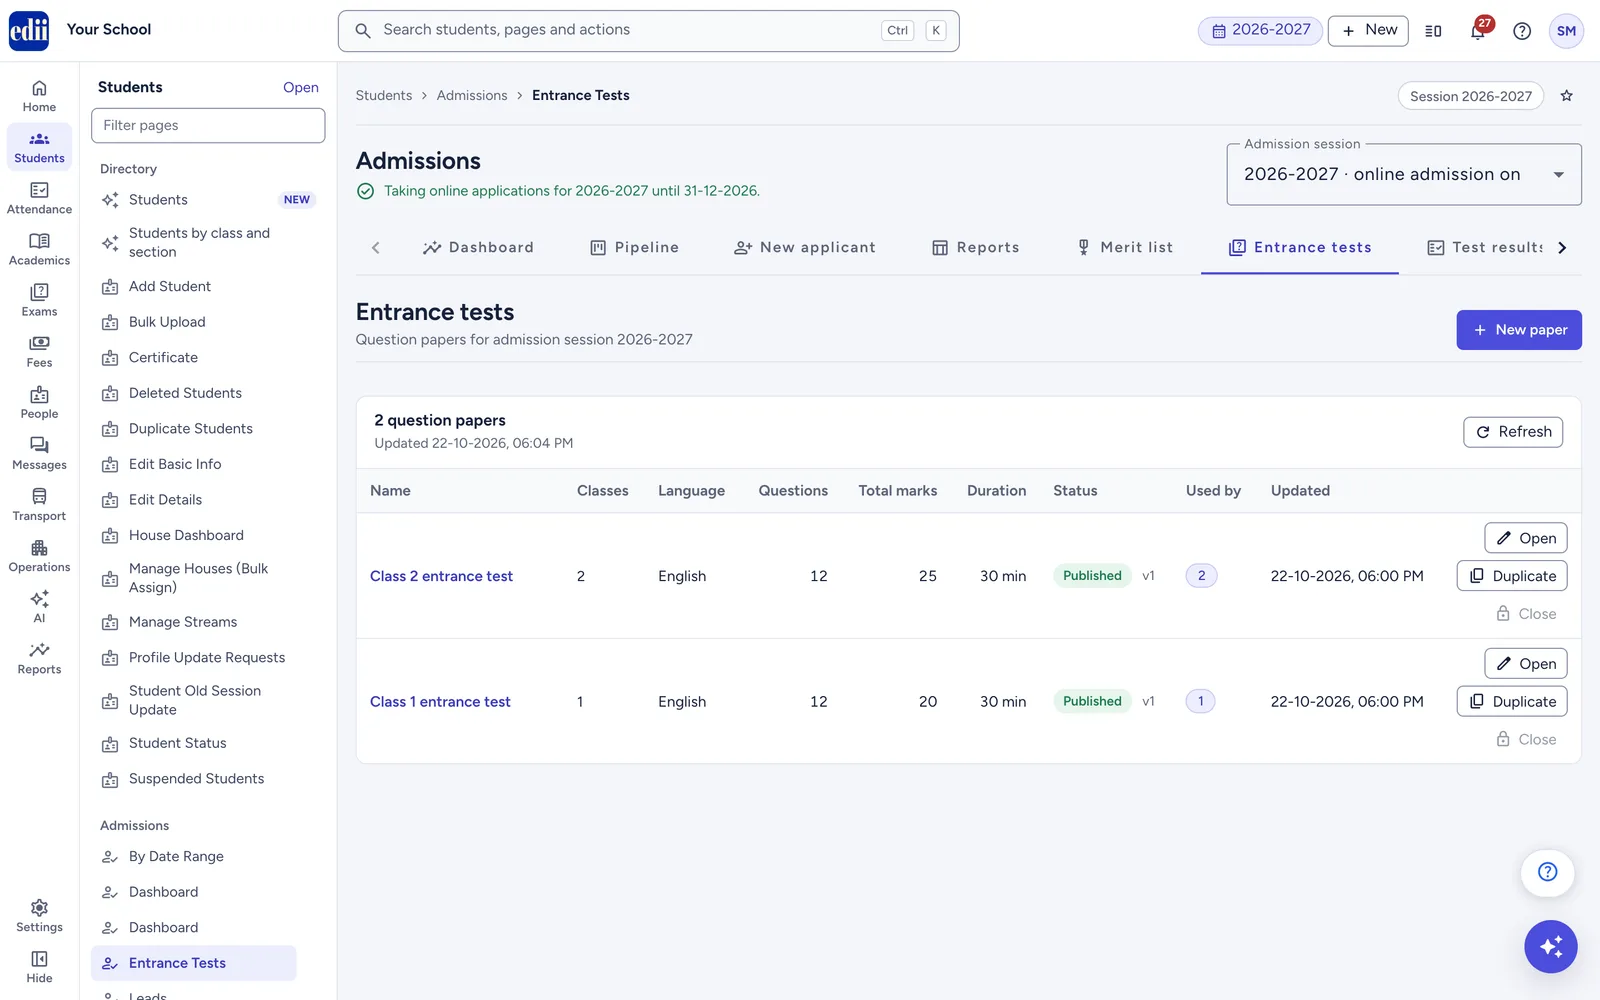1600x1000 pixels.
Task: Open the Class 1 entrance test paper
Action: tap(1526, 664)
